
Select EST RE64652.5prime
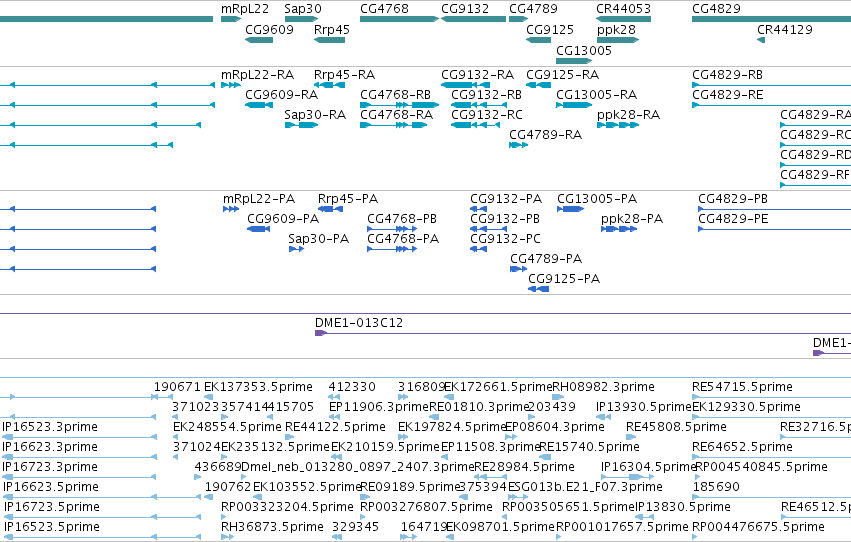coord(771,457)
